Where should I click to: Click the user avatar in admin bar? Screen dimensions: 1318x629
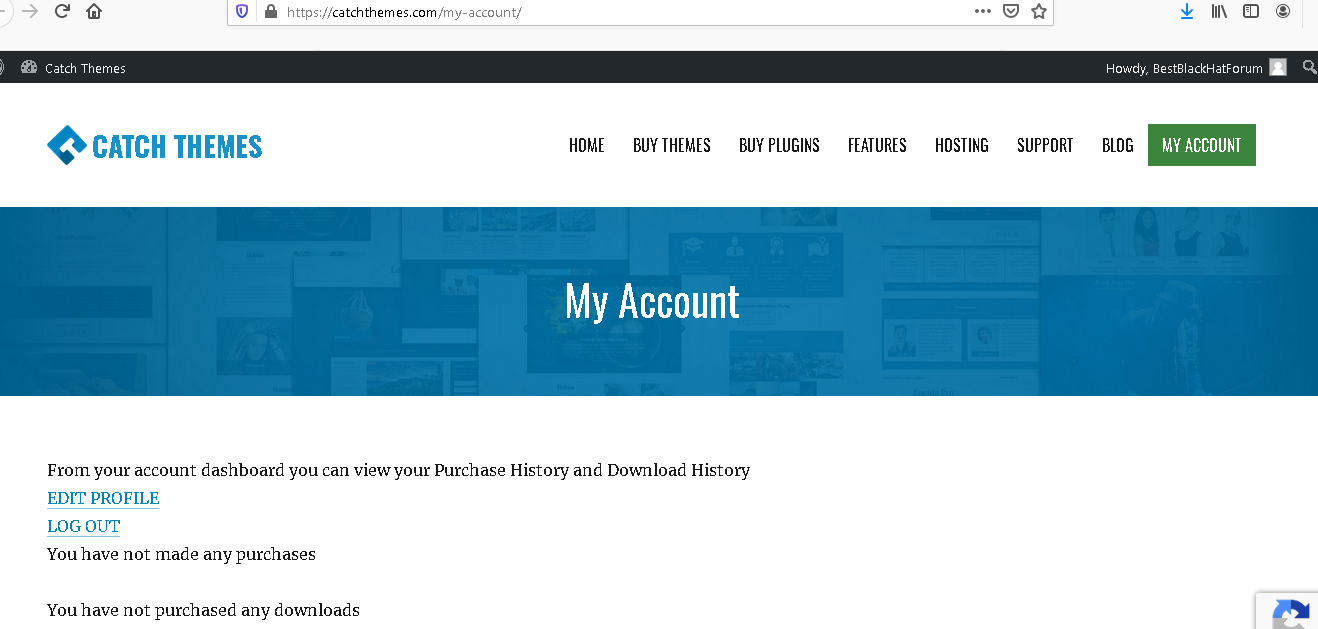(x=1278, y=67)
